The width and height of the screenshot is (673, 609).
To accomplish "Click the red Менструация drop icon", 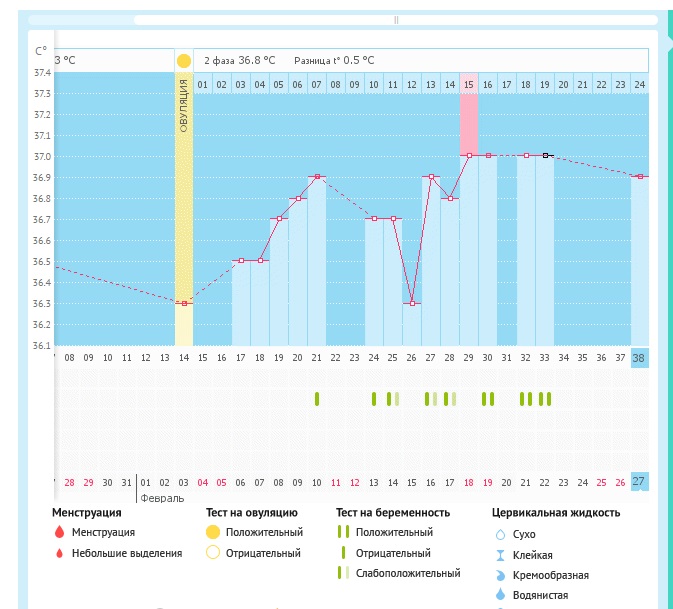I will [x=59, y=533].
